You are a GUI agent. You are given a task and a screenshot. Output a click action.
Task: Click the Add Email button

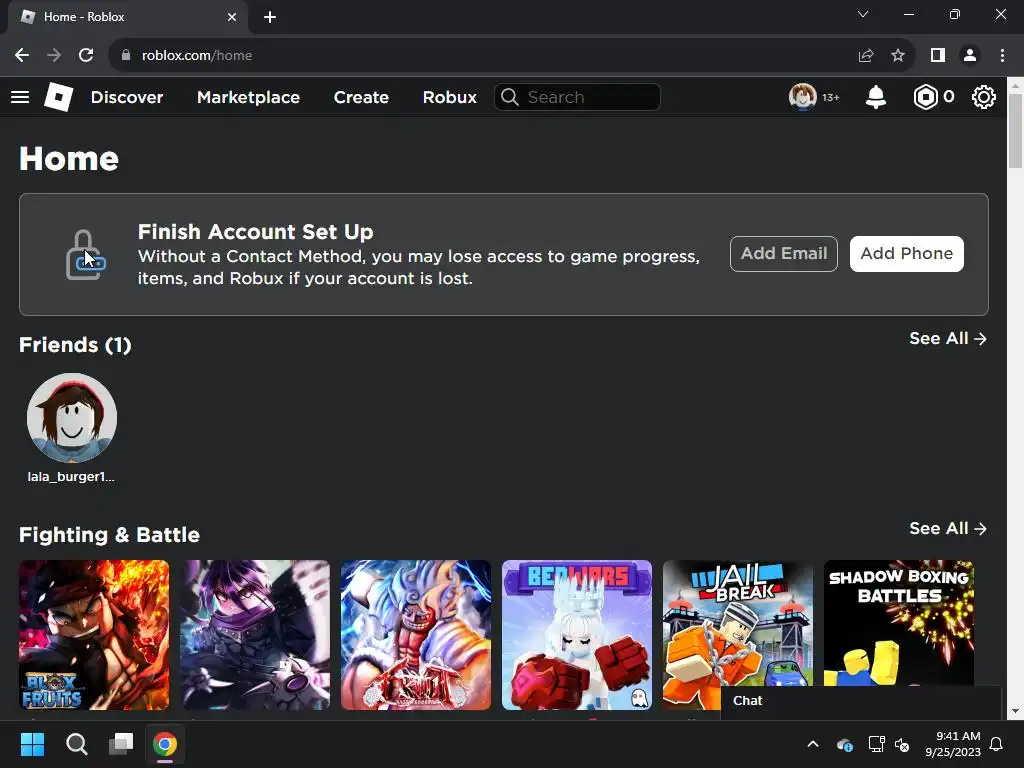click(784, 253)
